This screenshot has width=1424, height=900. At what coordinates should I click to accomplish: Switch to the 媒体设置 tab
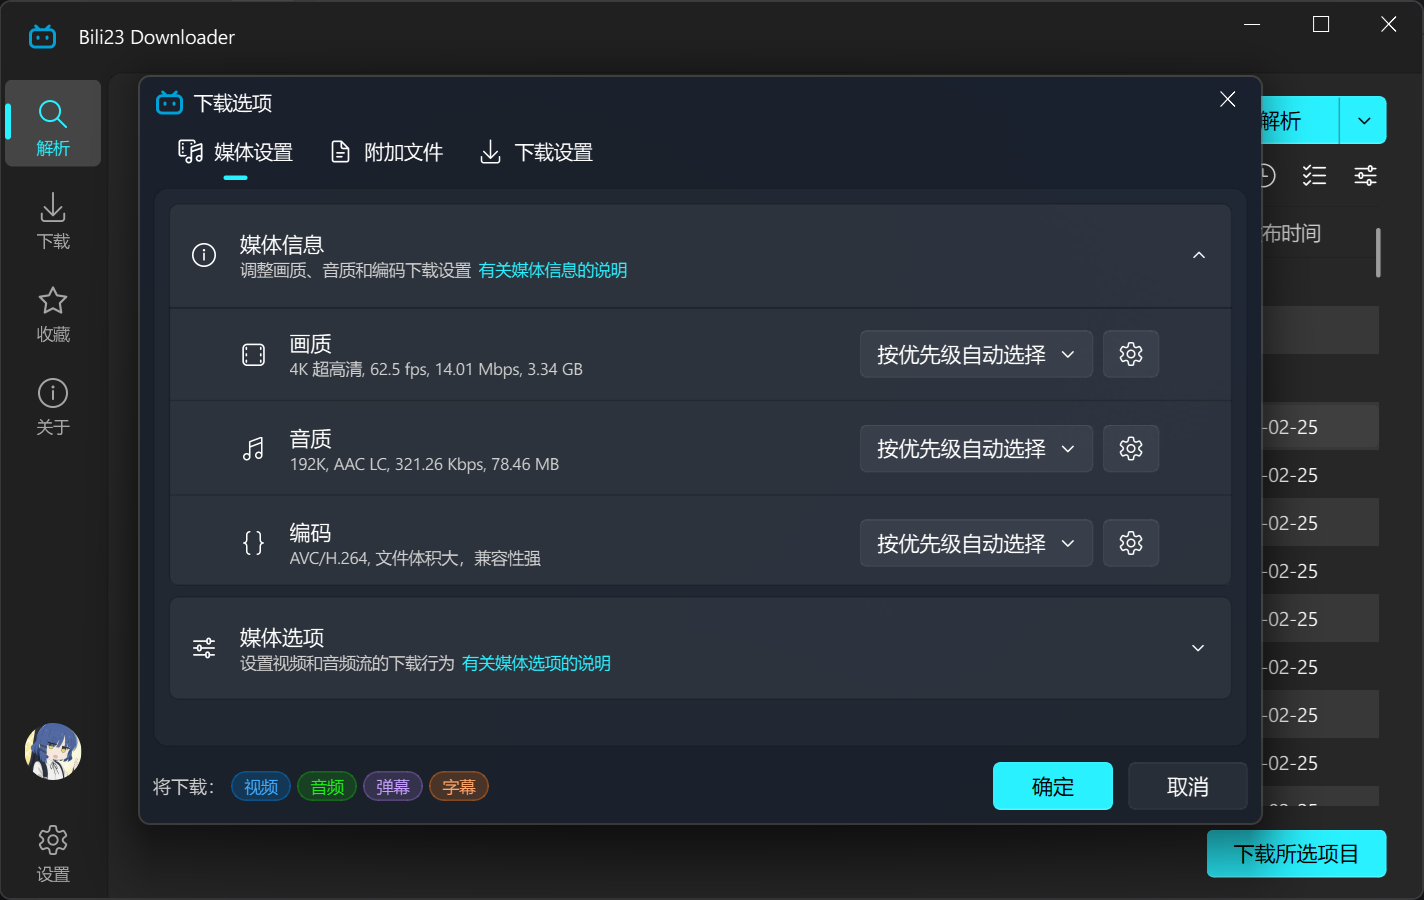pyautogui.click(x=236, y=153)
